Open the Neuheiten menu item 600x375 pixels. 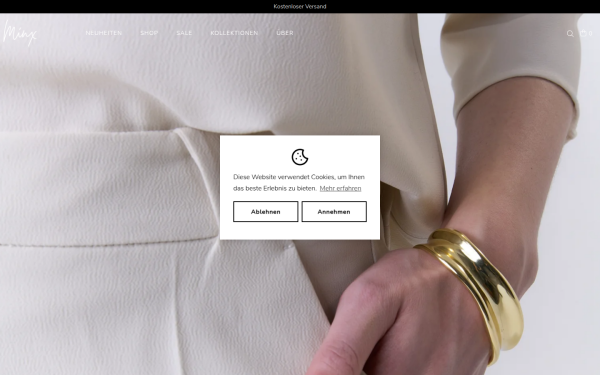pyautogui.click(x=104, y=33)
